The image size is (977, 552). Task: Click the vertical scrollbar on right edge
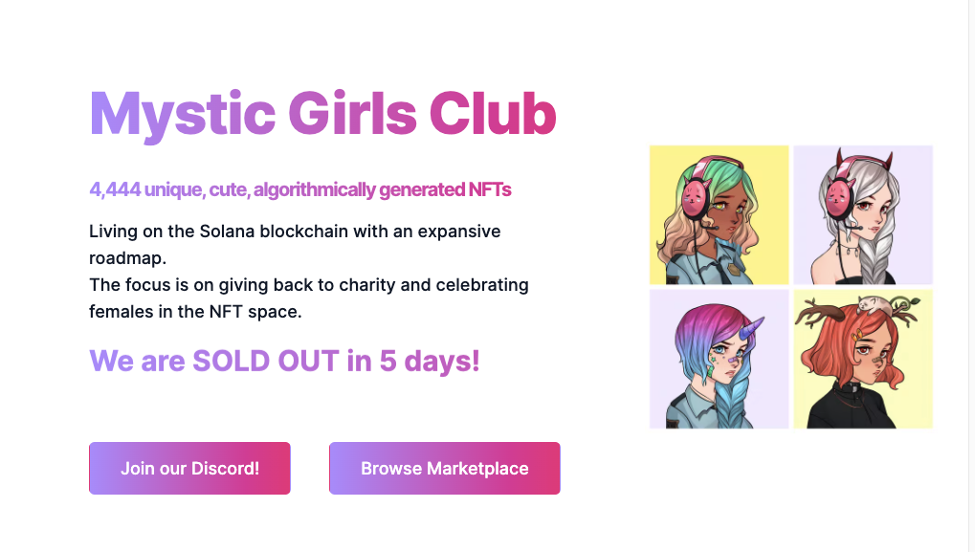tap(971, 276)
